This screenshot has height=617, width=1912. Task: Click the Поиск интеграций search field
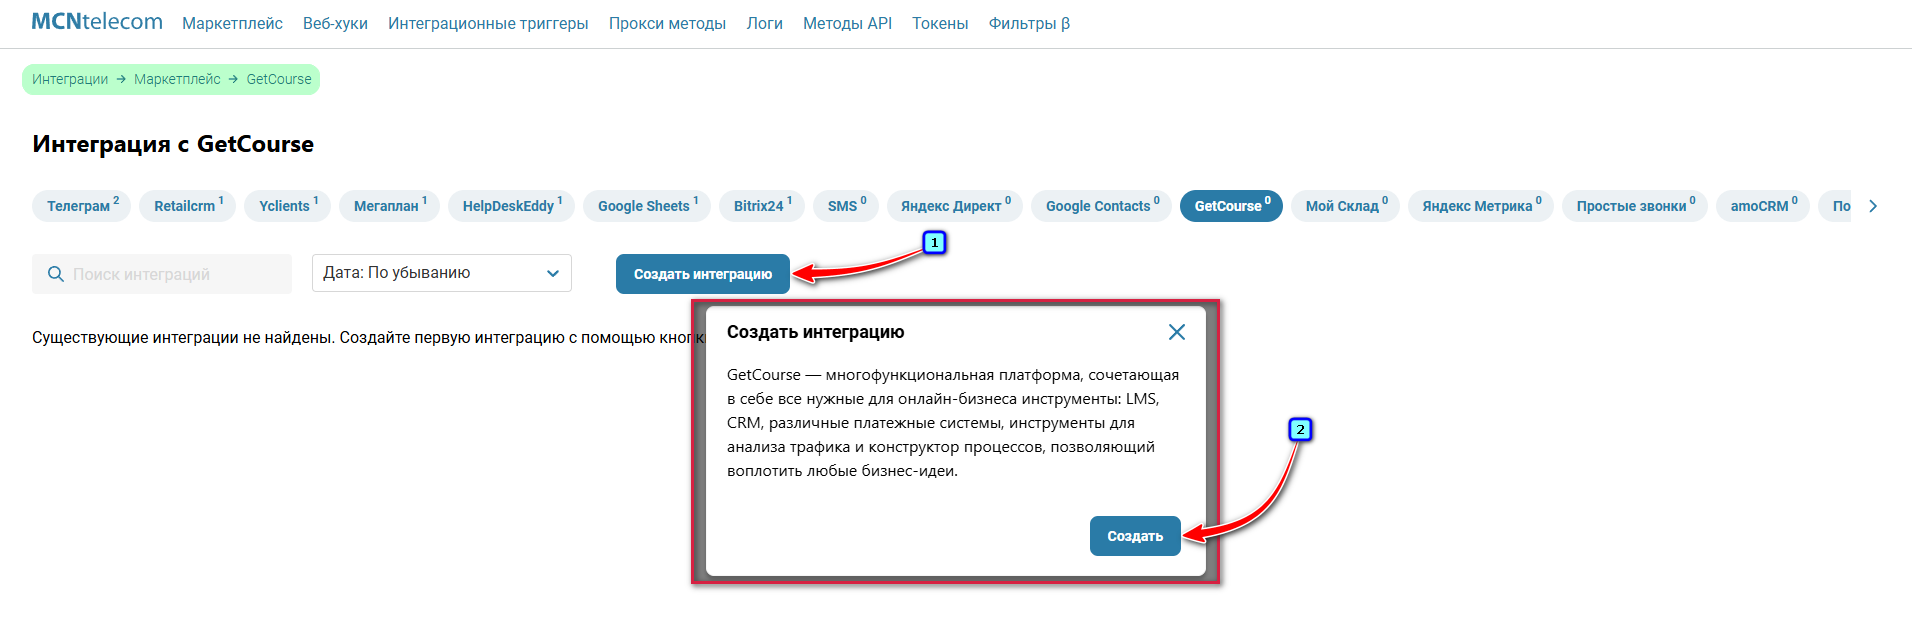[x=162, y=274]
